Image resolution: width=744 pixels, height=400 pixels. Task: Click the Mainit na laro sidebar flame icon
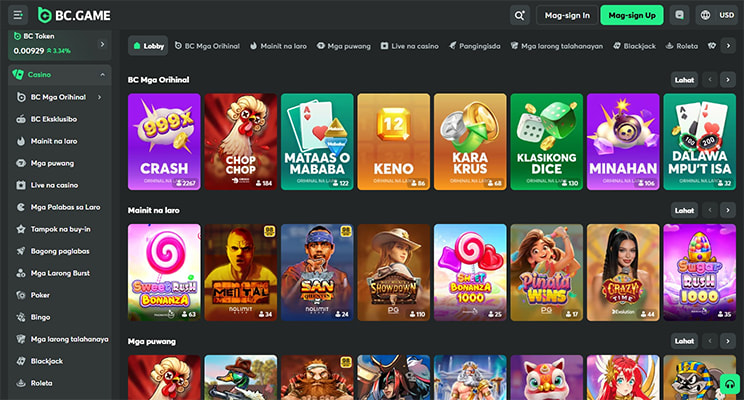[21, 141]
